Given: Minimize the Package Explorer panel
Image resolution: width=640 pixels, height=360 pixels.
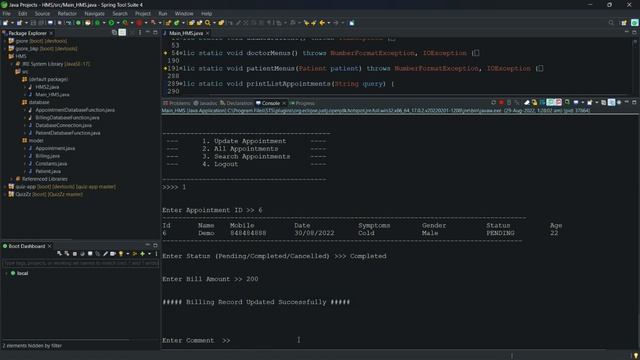Looking at the screenshot, I should coord(148,32).
